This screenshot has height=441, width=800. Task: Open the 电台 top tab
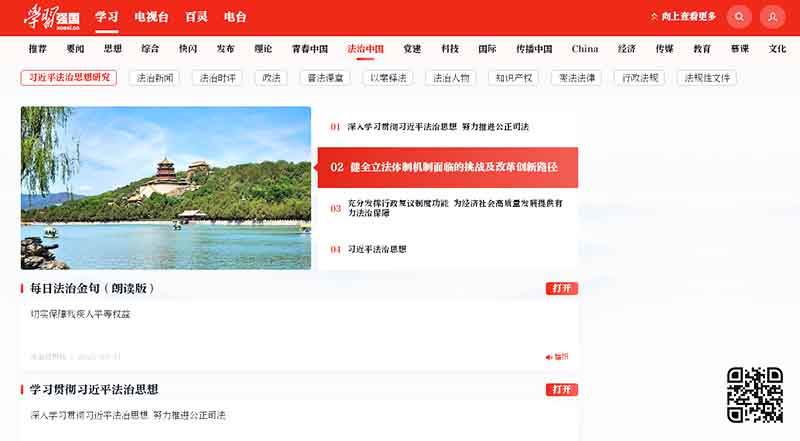tap(235, 17)
